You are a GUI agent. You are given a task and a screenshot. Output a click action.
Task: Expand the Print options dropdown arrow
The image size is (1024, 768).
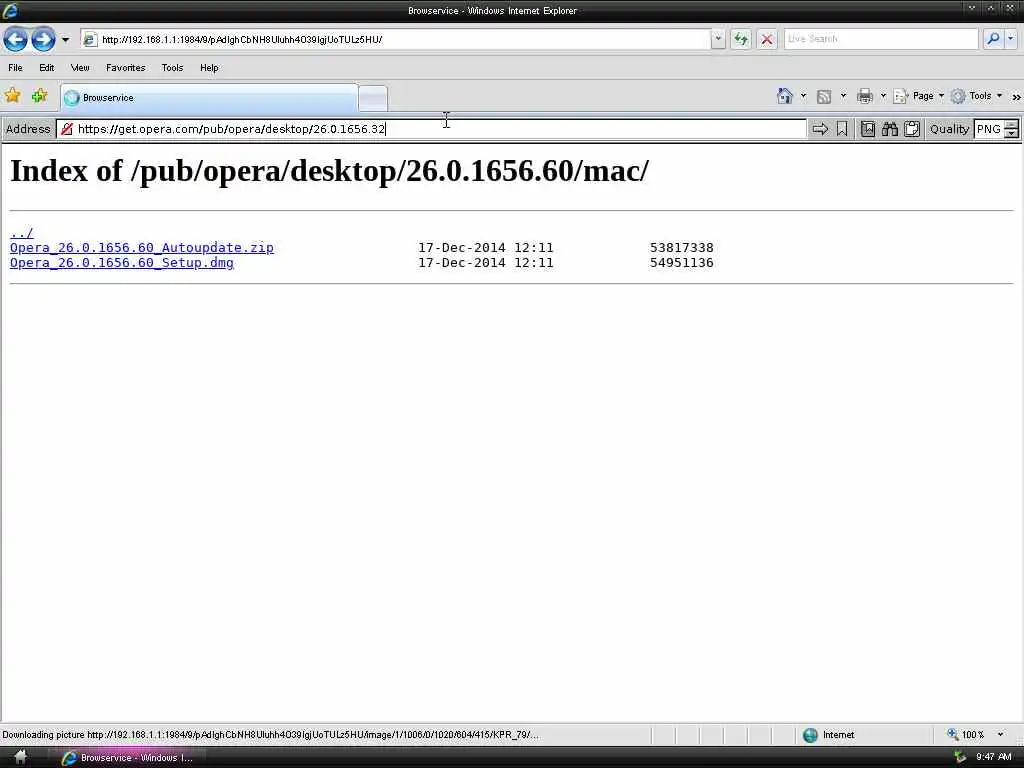(x=883, y=96)
